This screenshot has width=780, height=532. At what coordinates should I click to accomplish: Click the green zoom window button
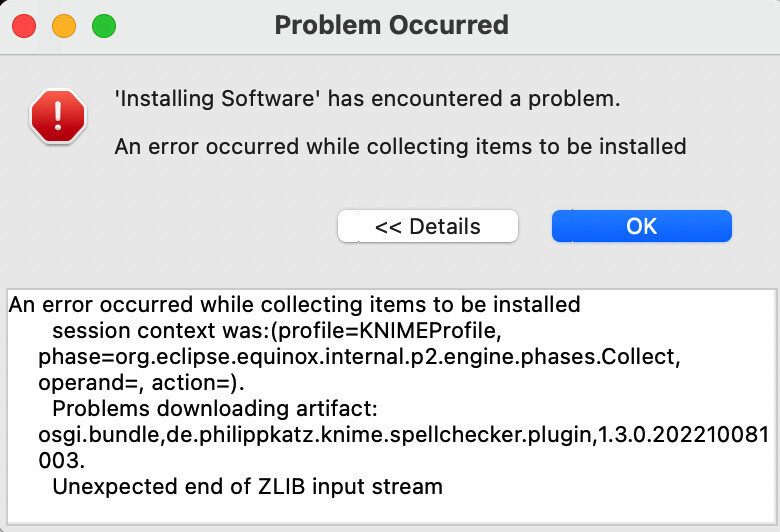[103, 26]
